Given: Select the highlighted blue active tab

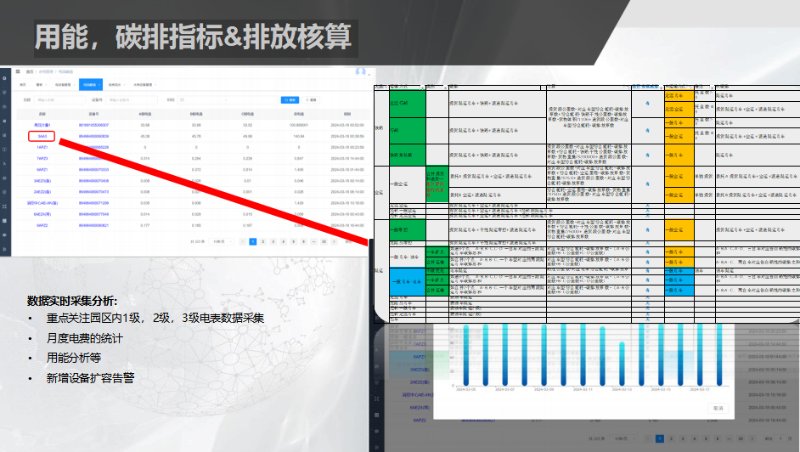Looking at the screenshot, I should point(89,85).
